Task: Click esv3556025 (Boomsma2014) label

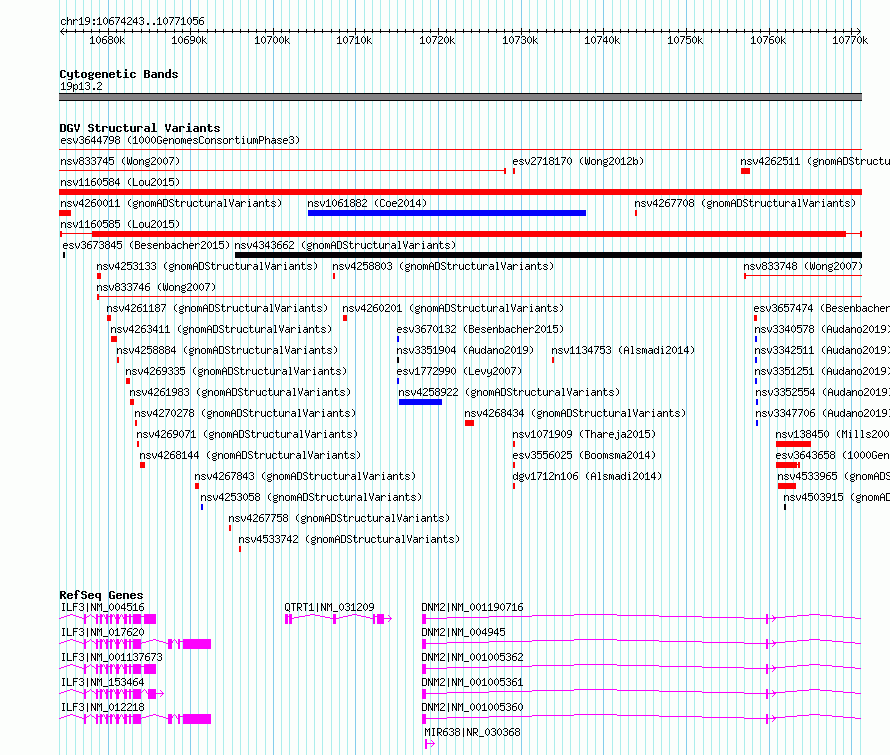Action: [x=583, y=455]
